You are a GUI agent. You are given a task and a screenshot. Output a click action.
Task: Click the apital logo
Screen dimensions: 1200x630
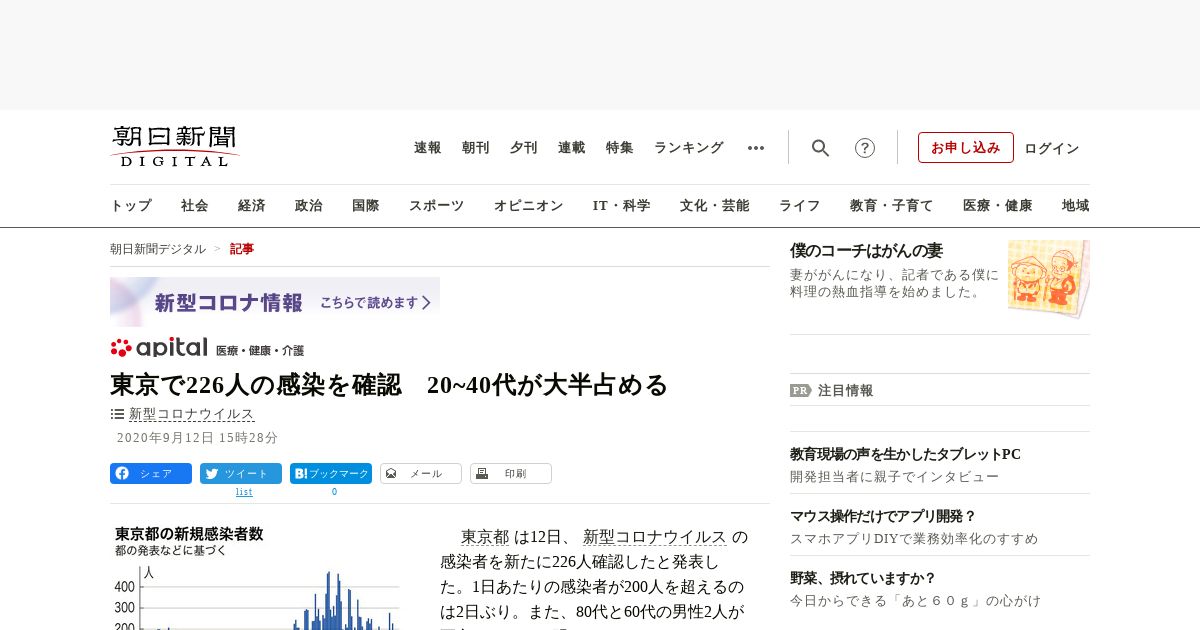[159, 347]
